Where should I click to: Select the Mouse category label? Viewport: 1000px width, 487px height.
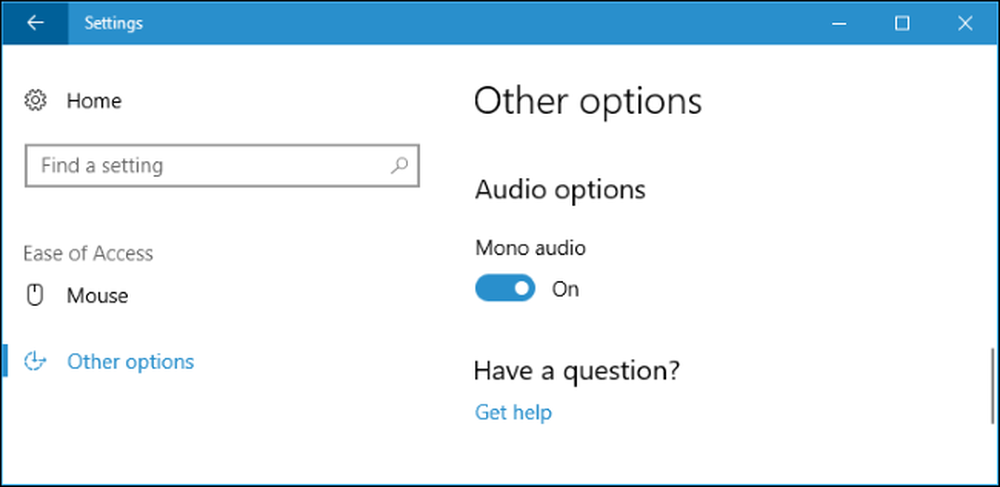97,296
